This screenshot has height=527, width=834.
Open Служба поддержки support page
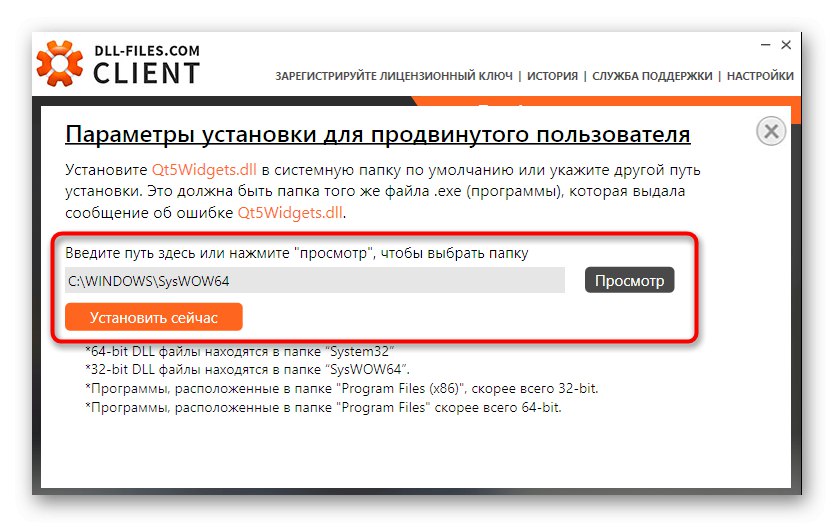(652, 76)
